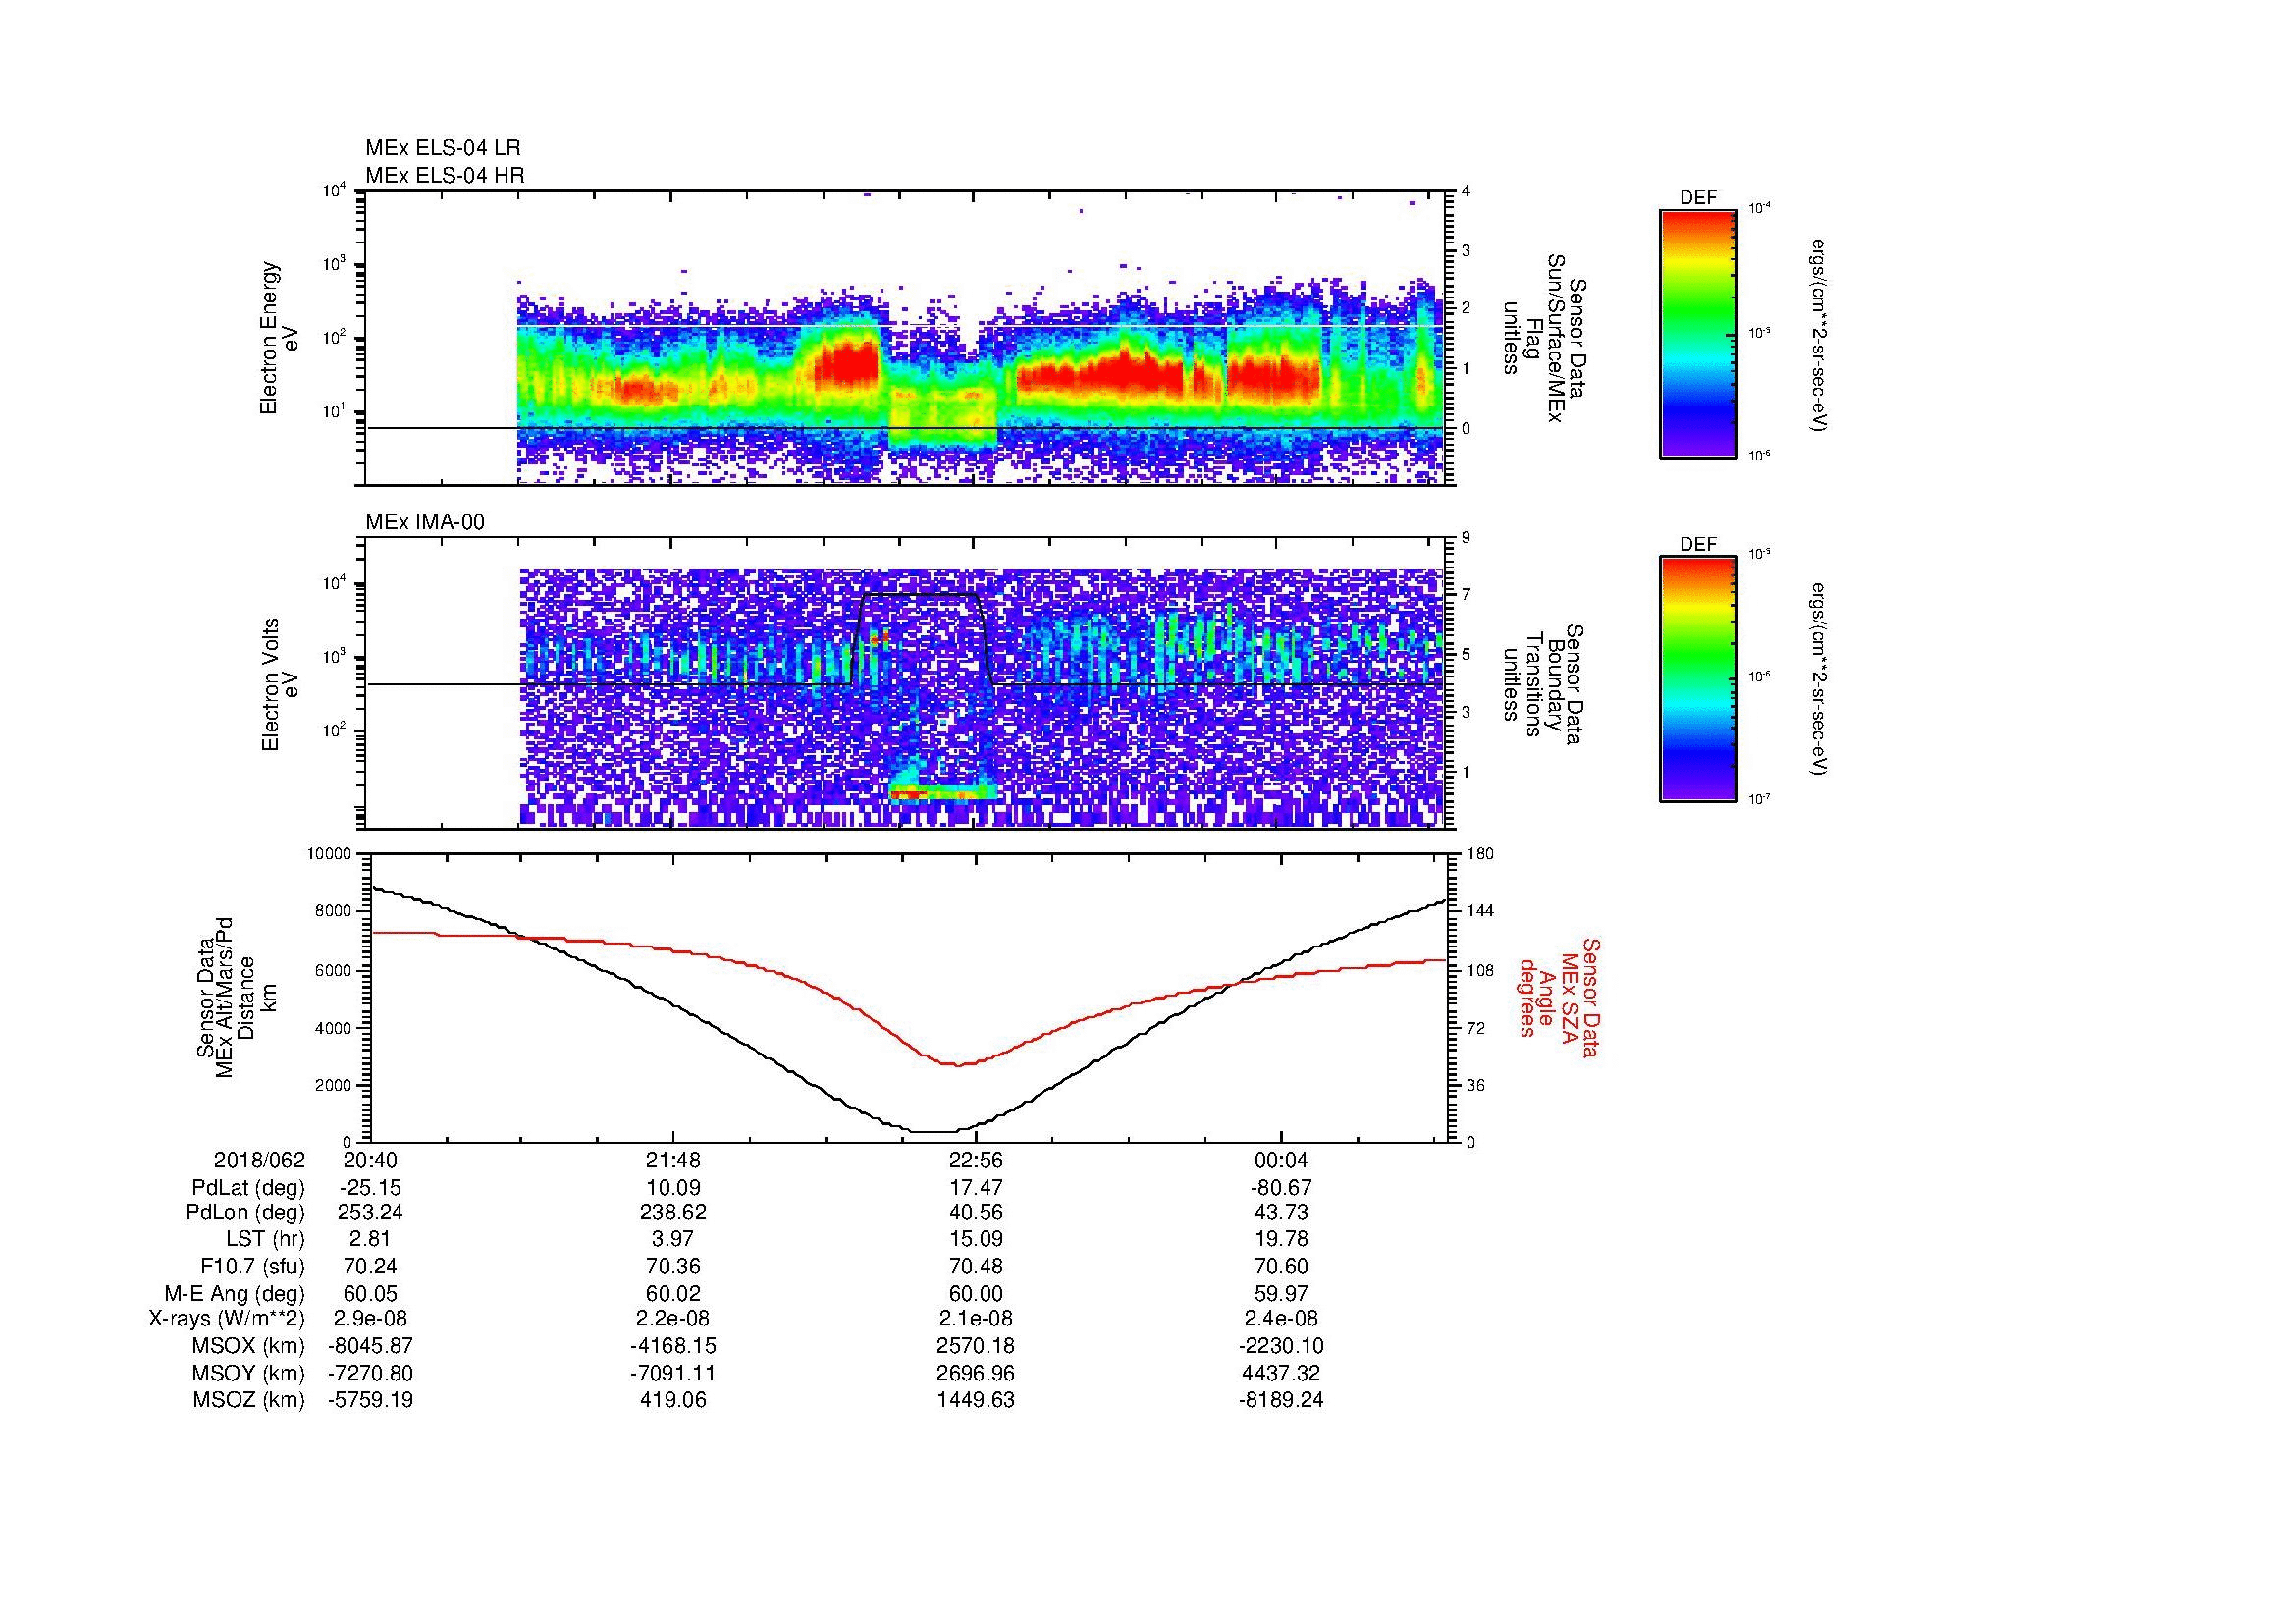Viewport: 2296px width, 1623px height.
Task: Click the LST value '15.09'
Action: click(x=976, y=1240)
